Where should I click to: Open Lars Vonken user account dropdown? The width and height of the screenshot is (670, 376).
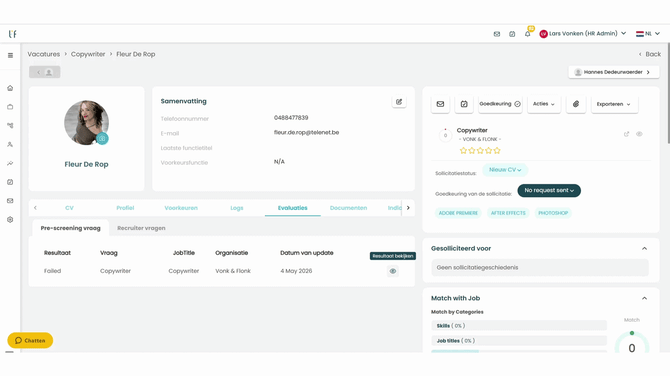pyautogui.click(x=583, y=34)
